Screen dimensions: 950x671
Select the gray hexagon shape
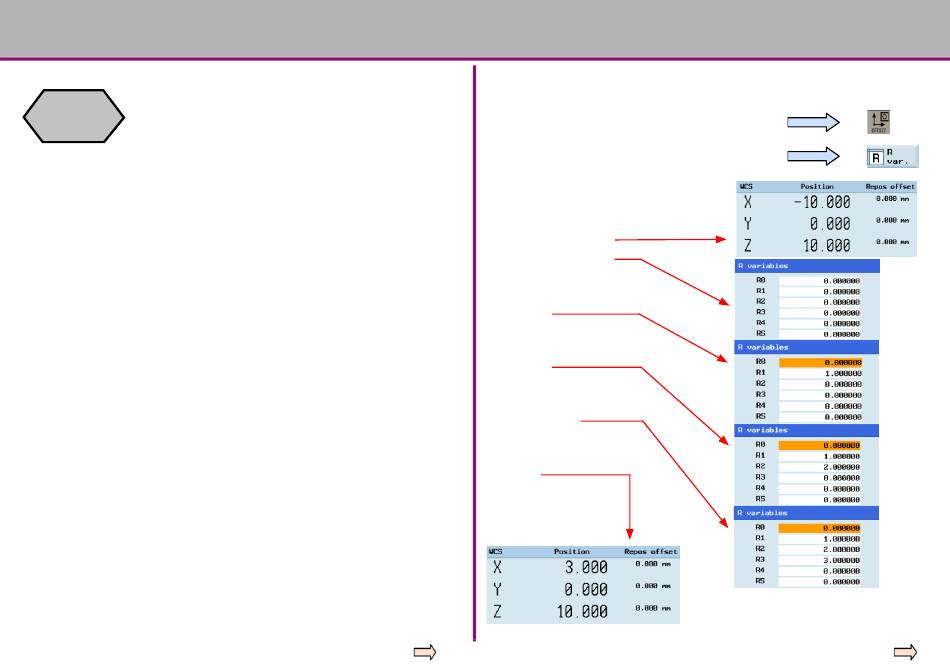click(75, 118)
